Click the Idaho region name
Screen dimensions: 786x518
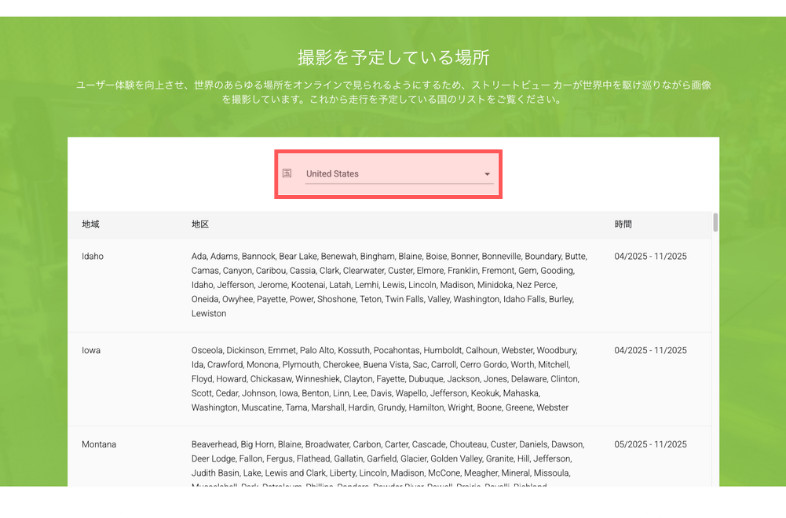click(x=92, y=256)
